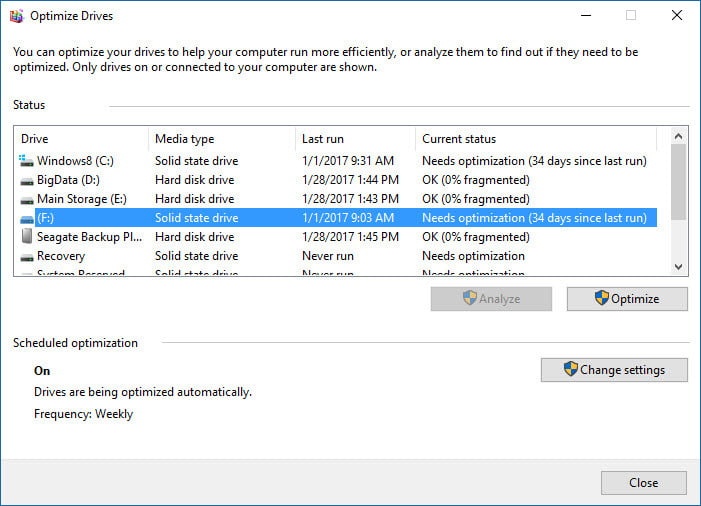Click the Windows8 (C:) drive icon
Viewport: 701px width, 506px height.
coord(26,161)
